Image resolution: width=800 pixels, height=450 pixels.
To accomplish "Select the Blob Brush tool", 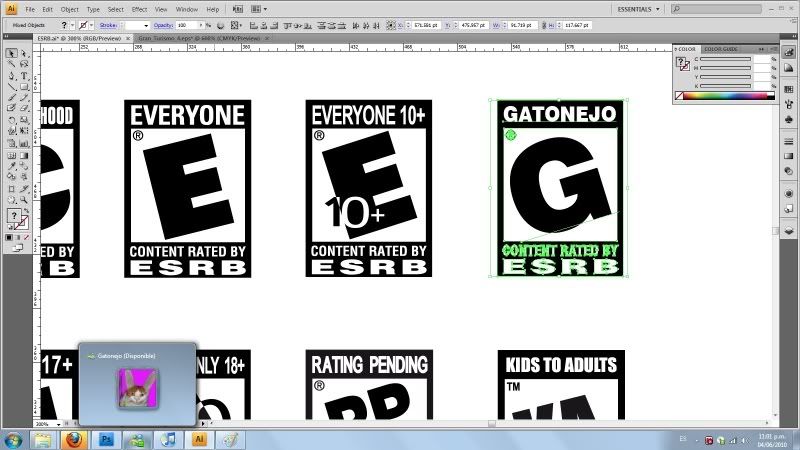I will 11,108.
